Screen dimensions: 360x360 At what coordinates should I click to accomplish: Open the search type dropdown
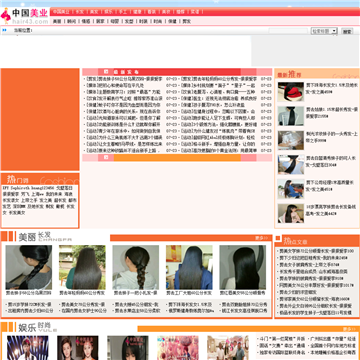(x=324, y=31)
